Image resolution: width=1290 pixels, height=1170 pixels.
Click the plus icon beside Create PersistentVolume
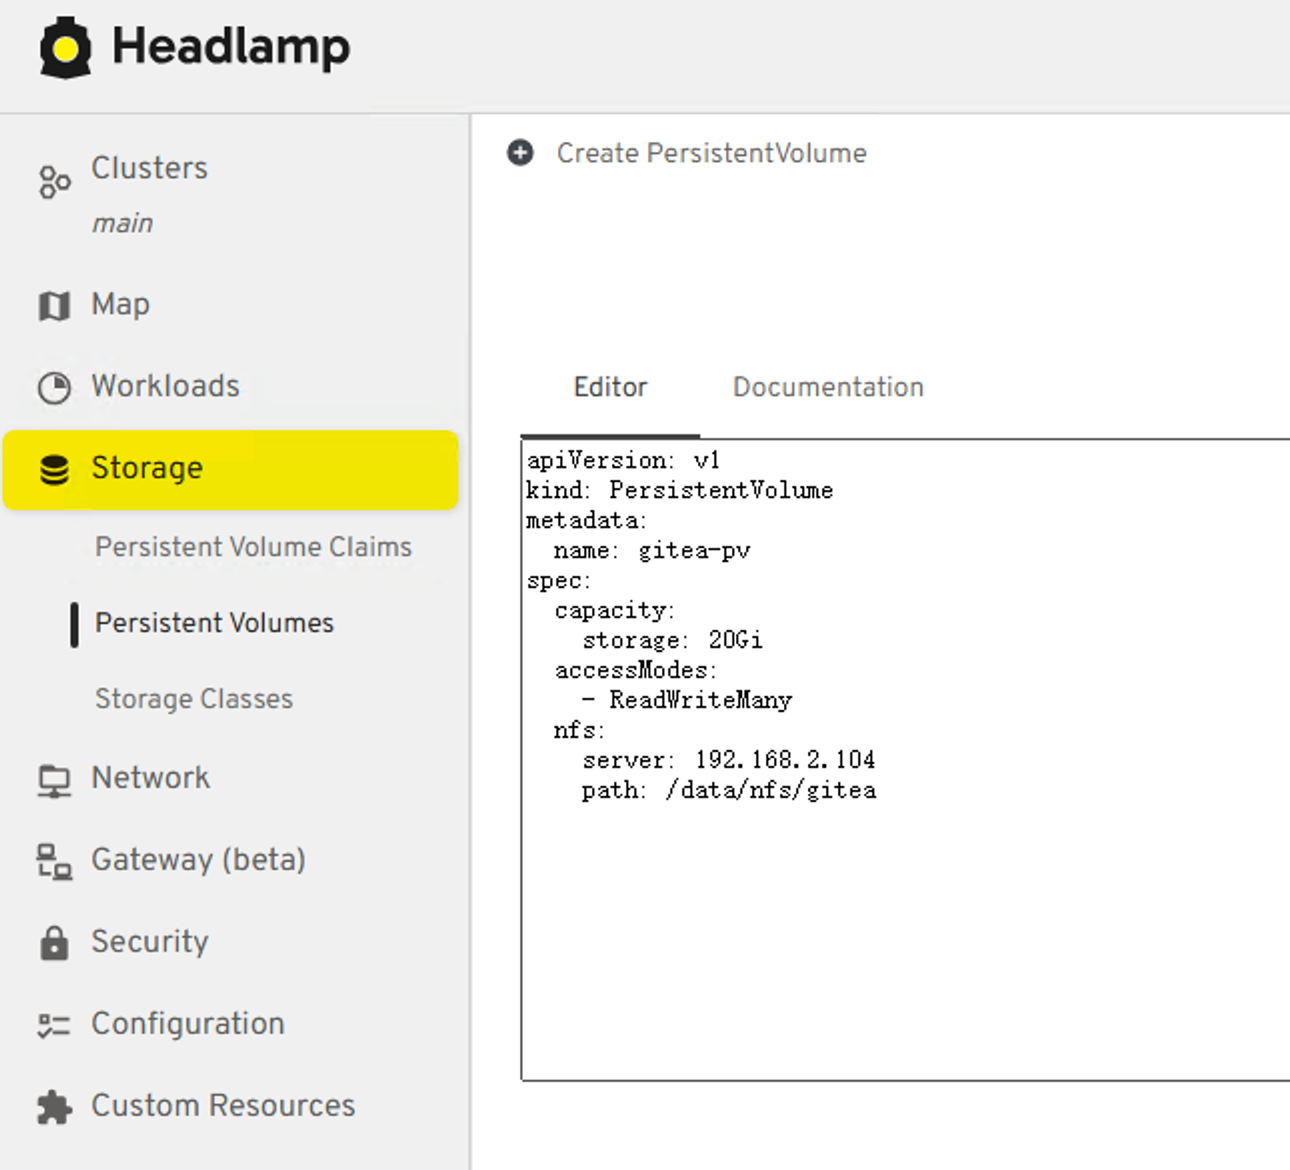point(520,153)
